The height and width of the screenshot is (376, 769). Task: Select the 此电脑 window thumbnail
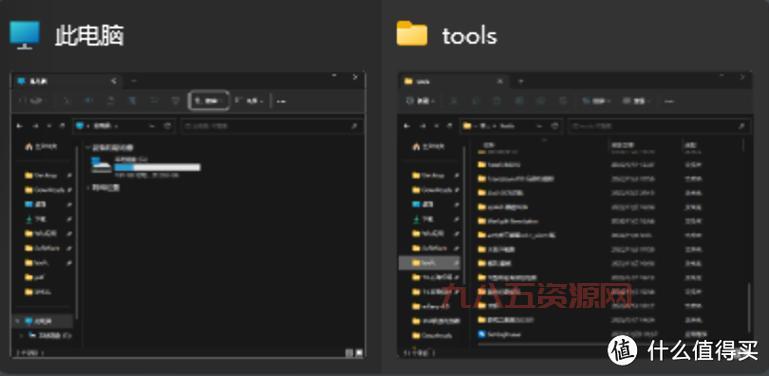[x=188, y=215]
